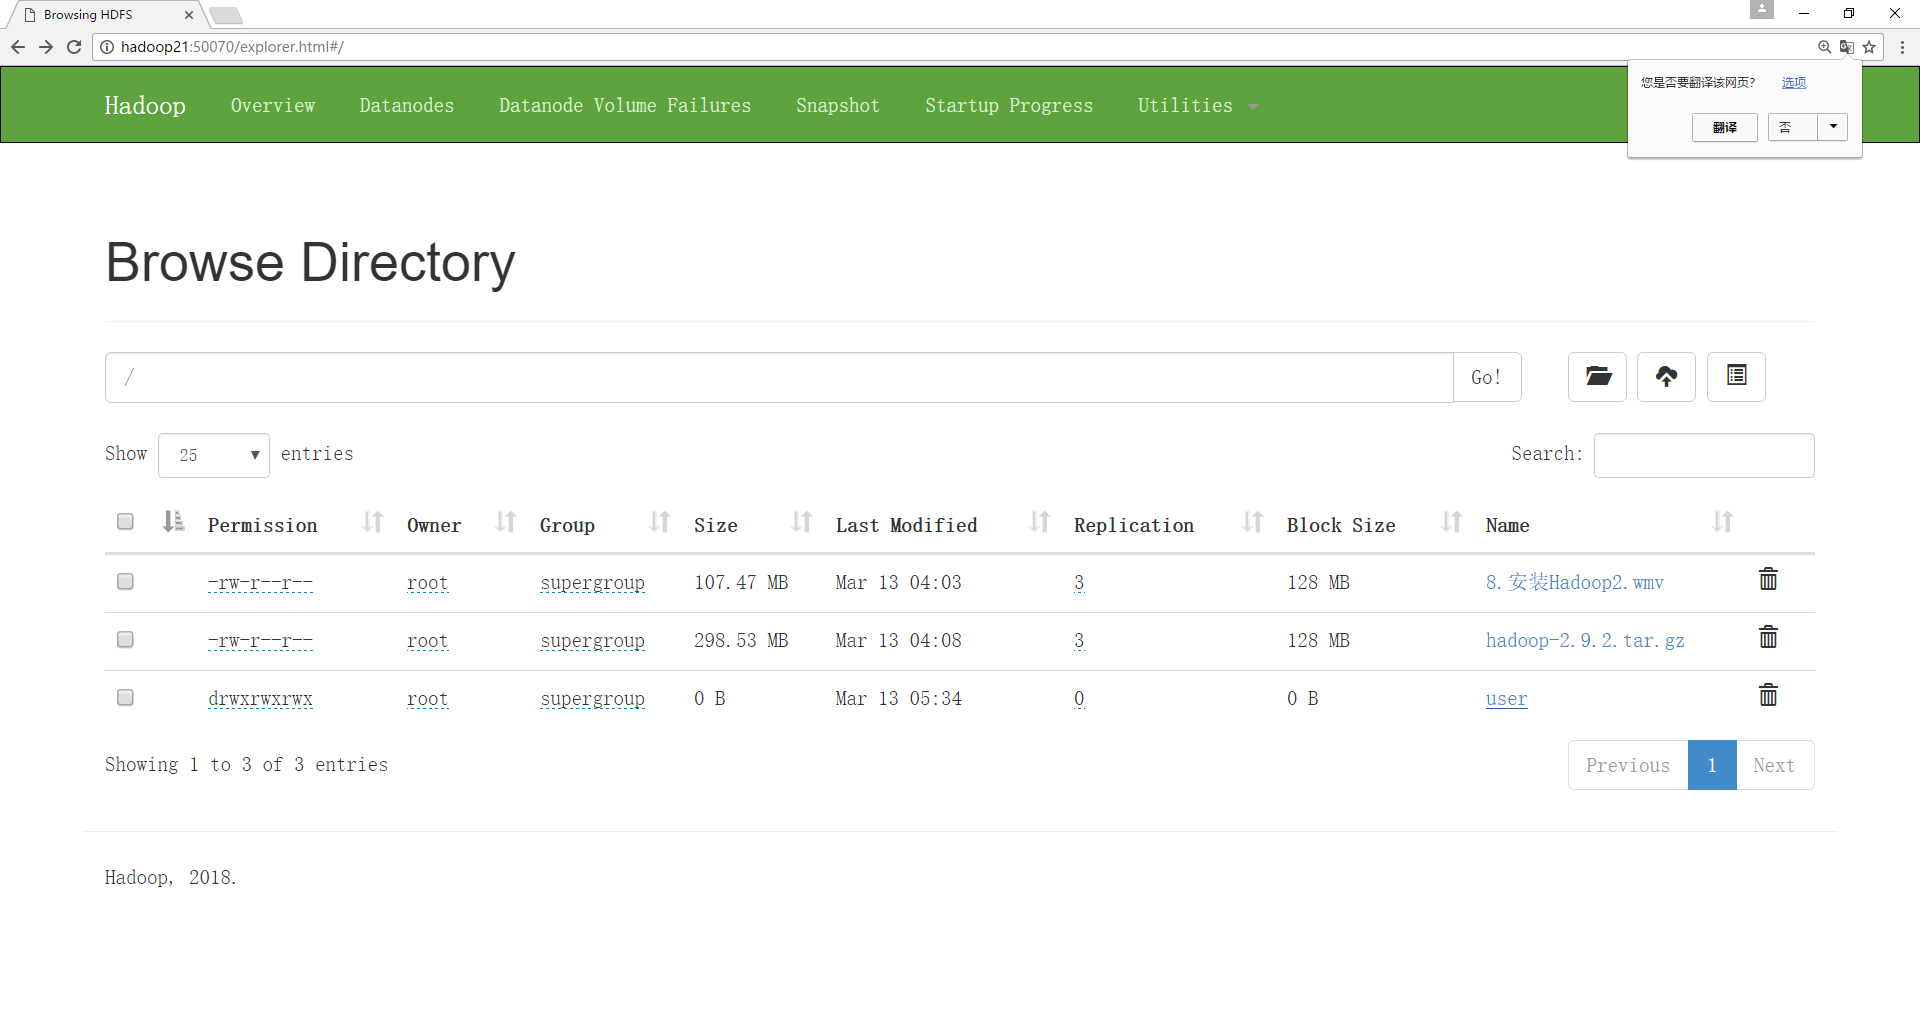Select page 1 in pagination
This screenshot has width=1920, height=1027.
(1712, 765)
